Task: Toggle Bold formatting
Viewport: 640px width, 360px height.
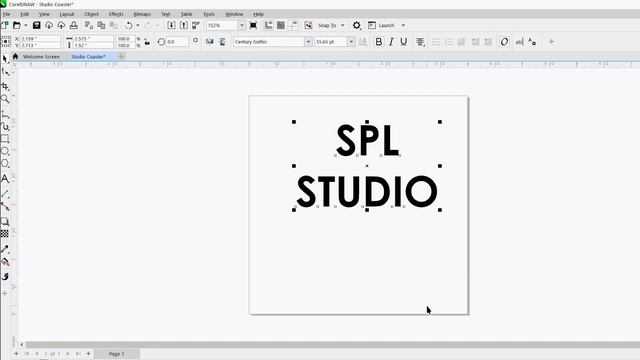Action: point(378,42)
